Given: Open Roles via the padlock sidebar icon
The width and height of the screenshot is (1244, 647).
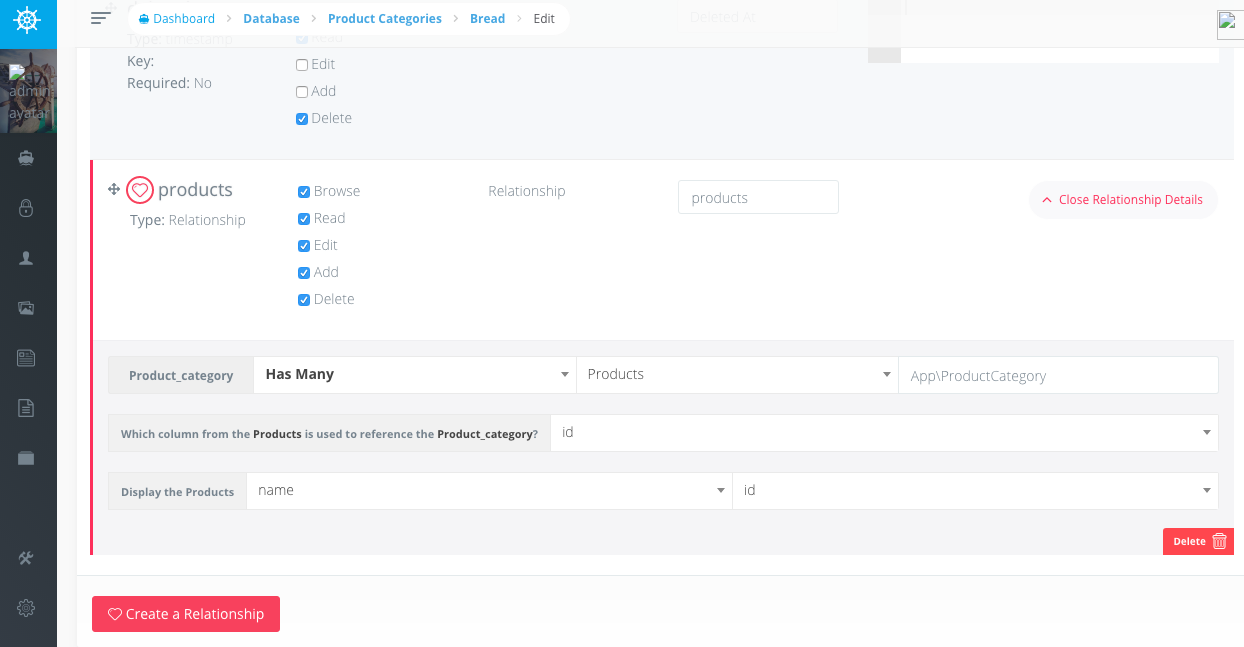Looking at the screenshot, I should pos(27,208).
